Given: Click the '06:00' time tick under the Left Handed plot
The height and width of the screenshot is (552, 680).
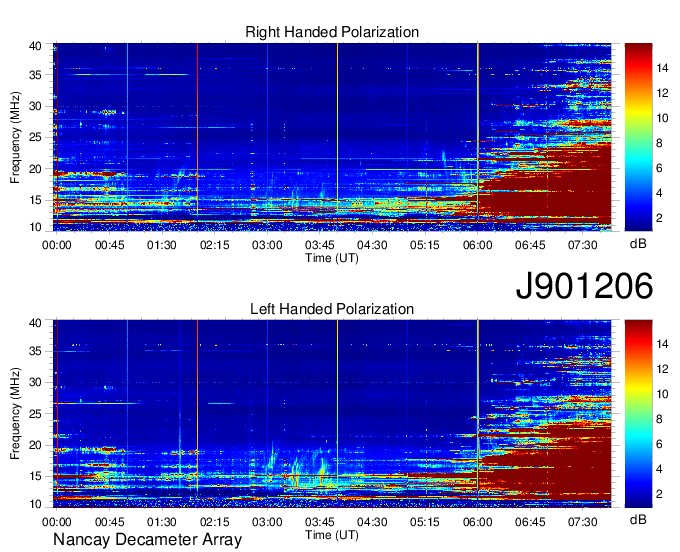Looking at the screenshot, I should pyautogui.click(x=477, y=522).
